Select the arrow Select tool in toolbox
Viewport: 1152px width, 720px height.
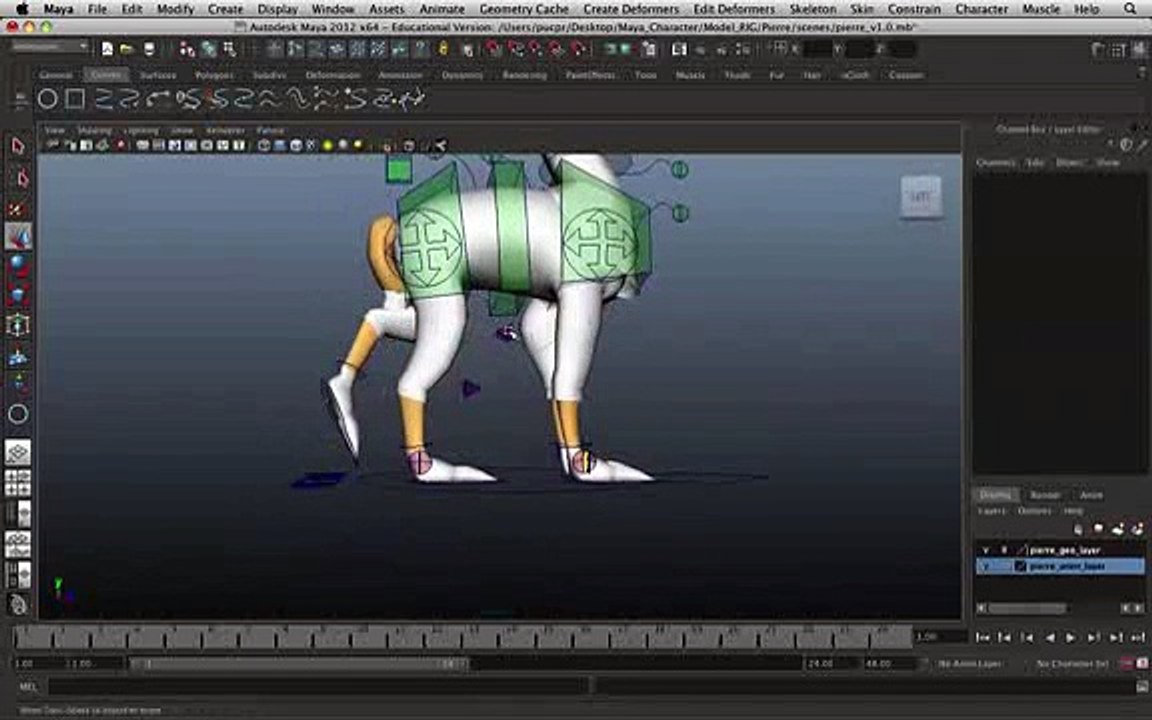tap(18, 146)
